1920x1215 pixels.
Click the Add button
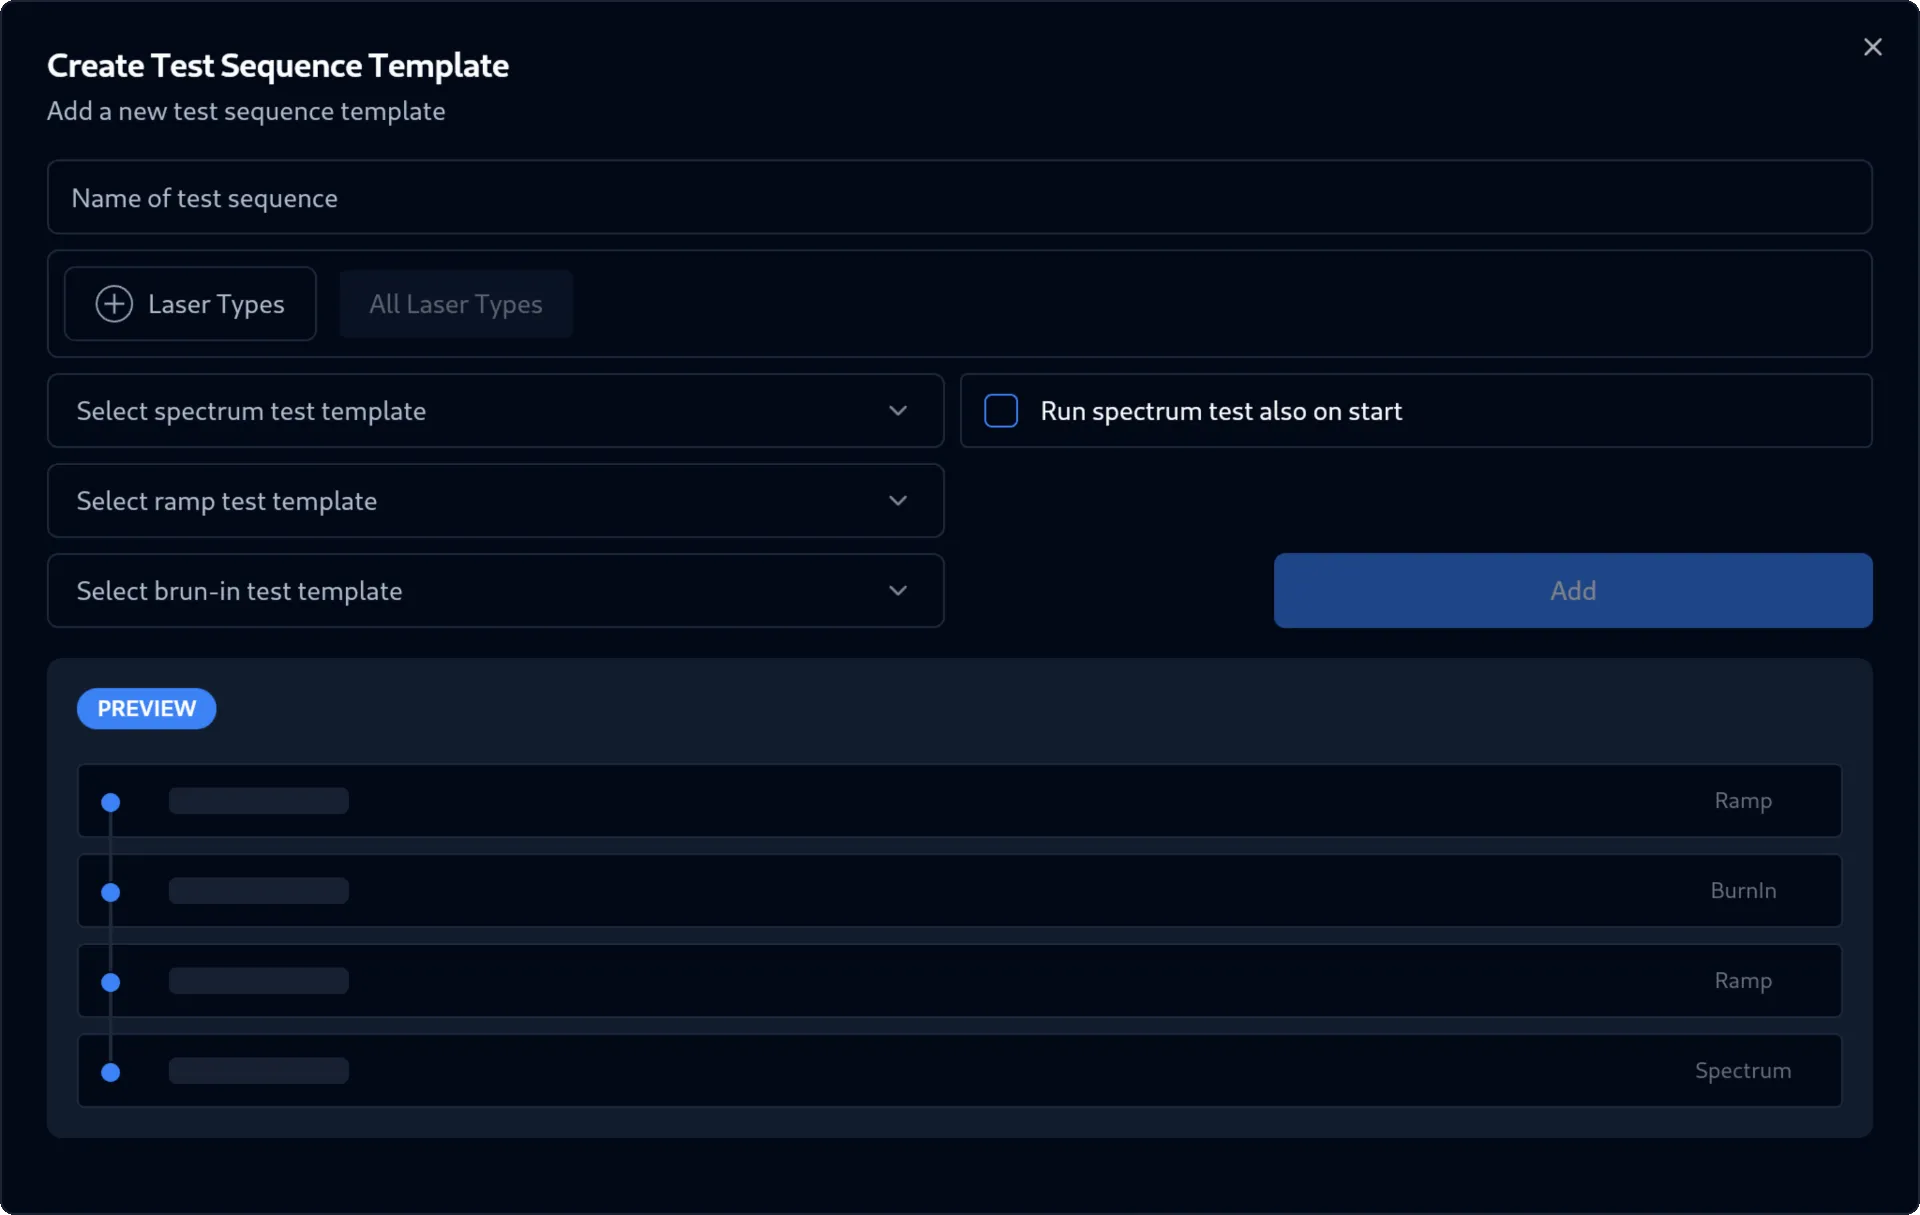(1572, 590)
